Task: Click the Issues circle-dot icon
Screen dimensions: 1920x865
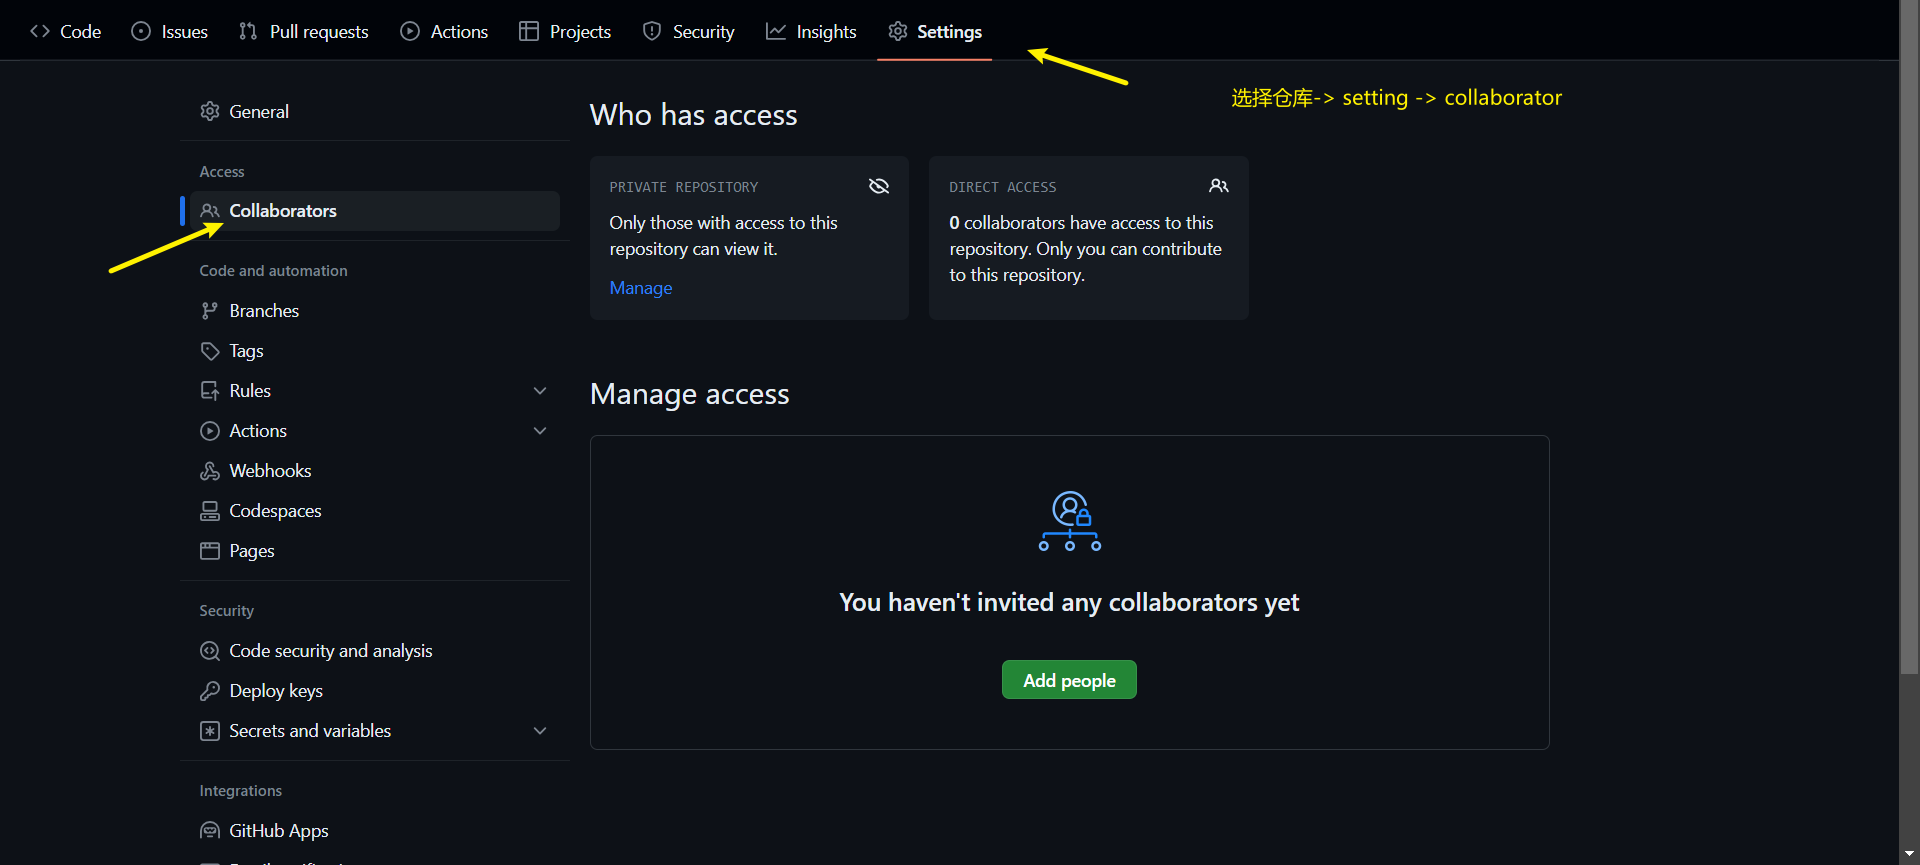Action: [x=141, y=31]
